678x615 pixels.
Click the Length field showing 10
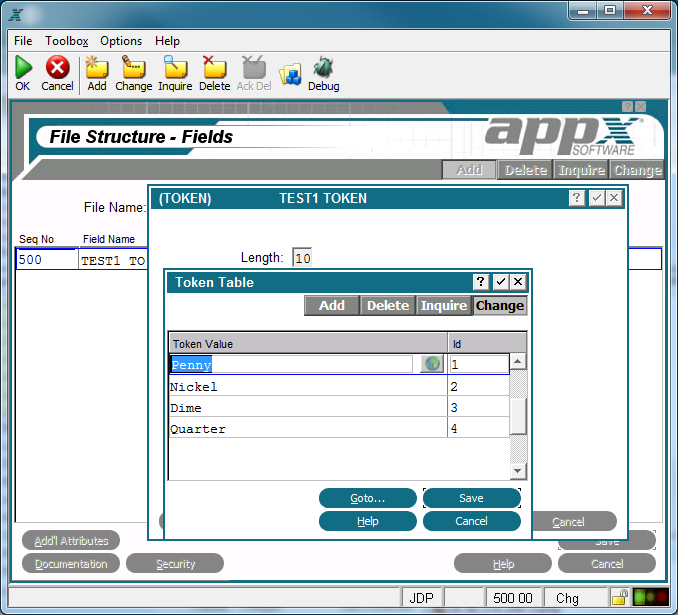[x=302, y=258]
